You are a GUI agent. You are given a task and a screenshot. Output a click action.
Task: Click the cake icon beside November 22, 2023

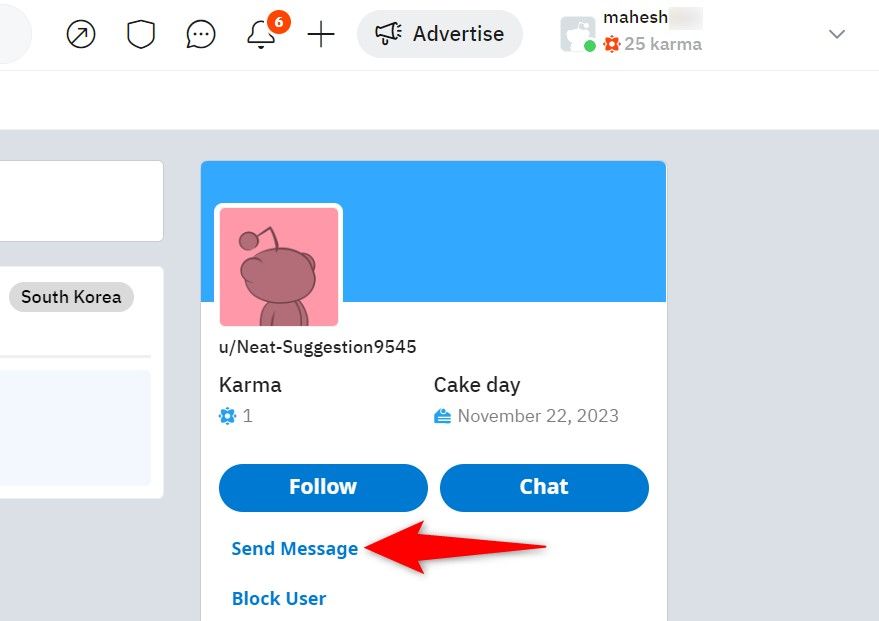pos(443,416)
